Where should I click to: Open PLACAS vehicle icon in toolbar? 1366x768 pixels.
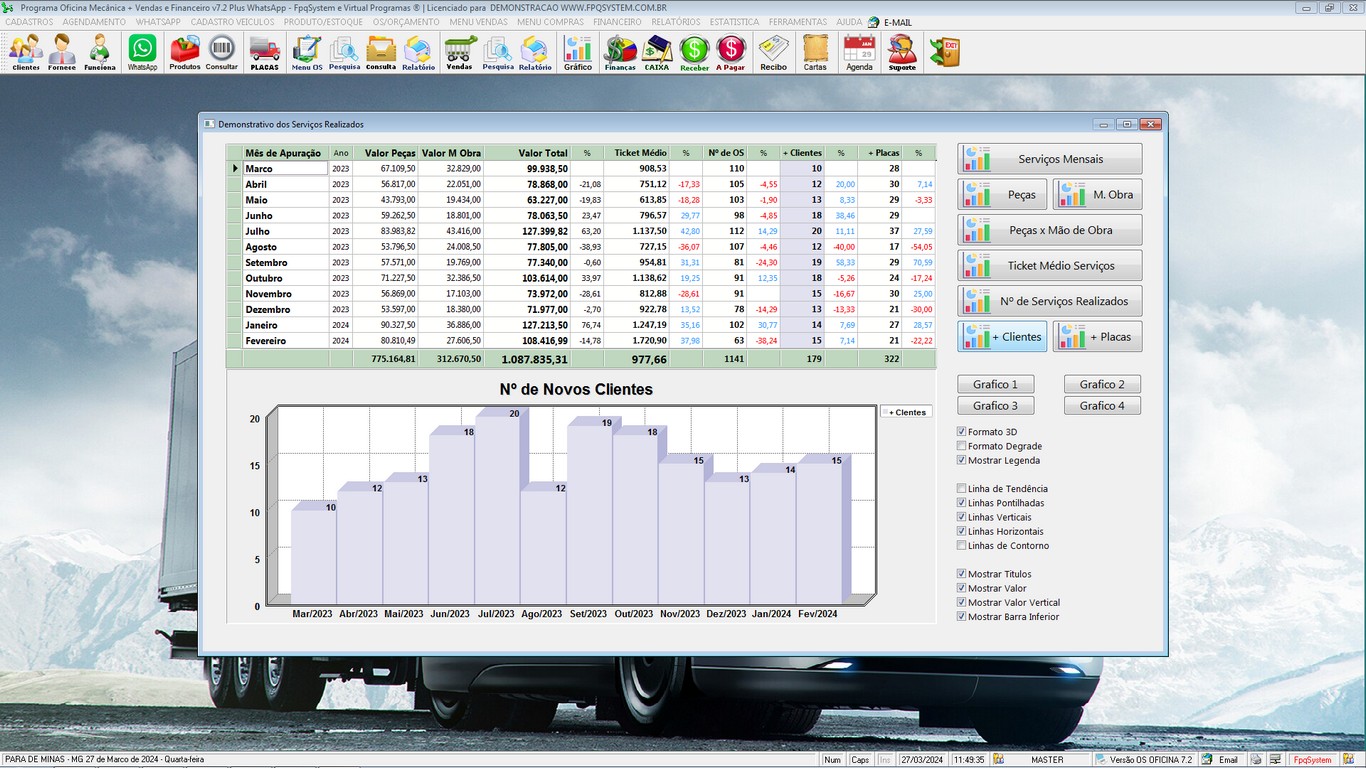(x=264, y=51)
